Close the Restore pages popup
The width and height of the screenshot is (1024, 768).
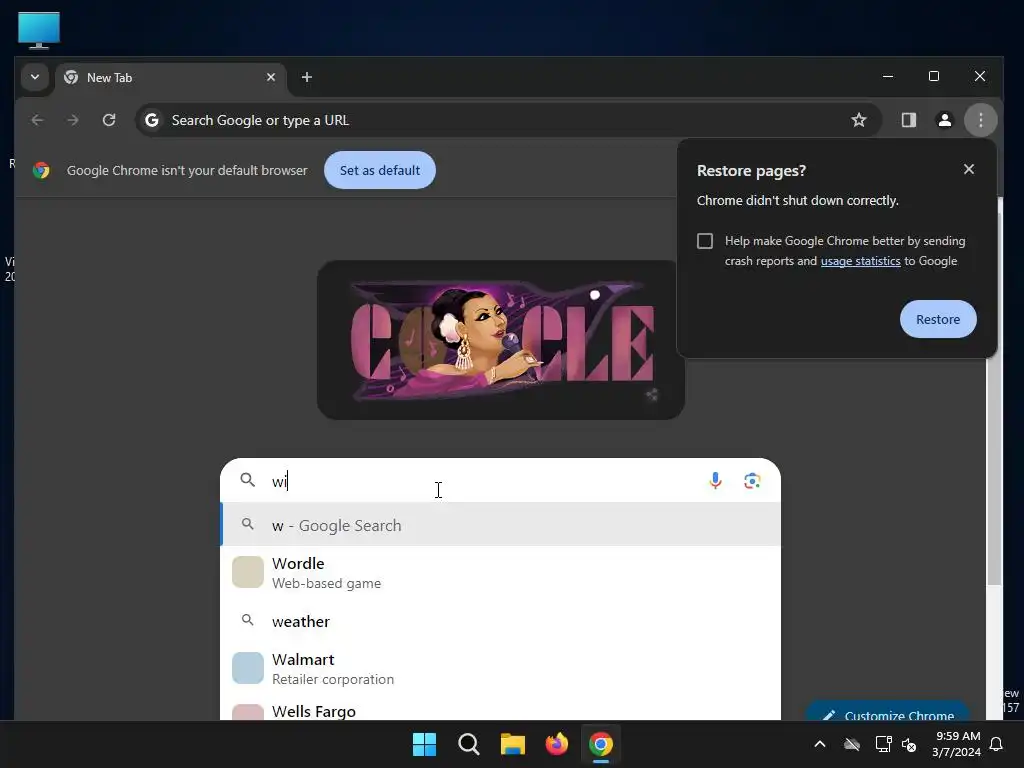pos(968,170)
